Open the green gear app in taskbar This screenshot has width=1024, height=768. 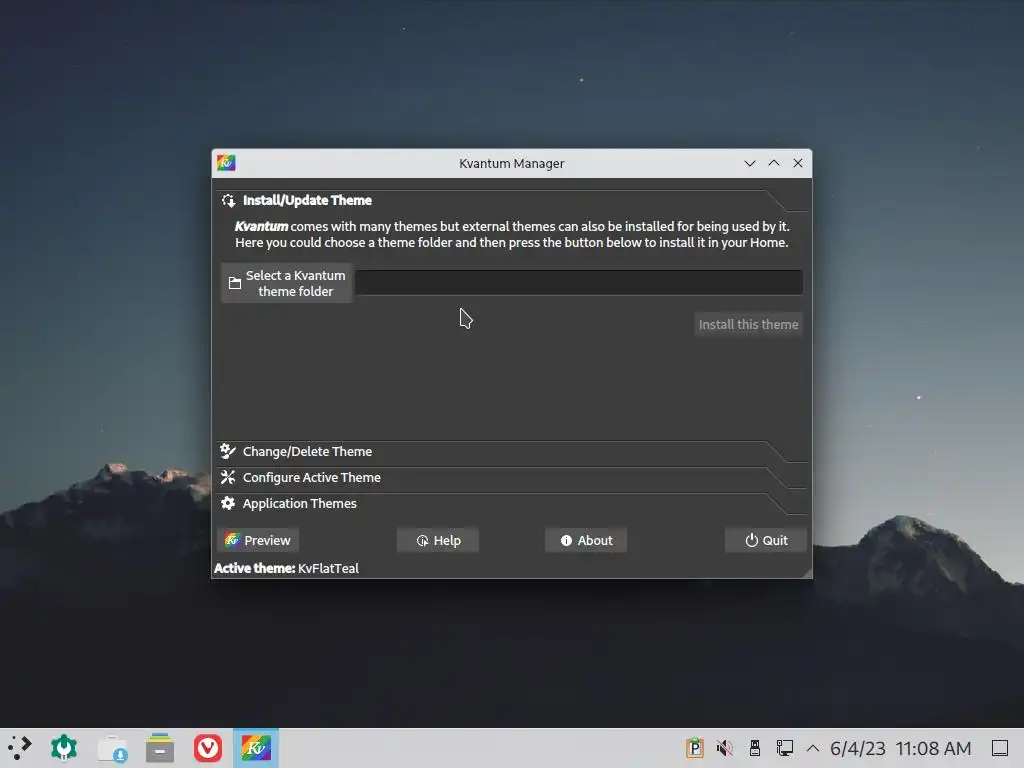[x=64, y=748]
